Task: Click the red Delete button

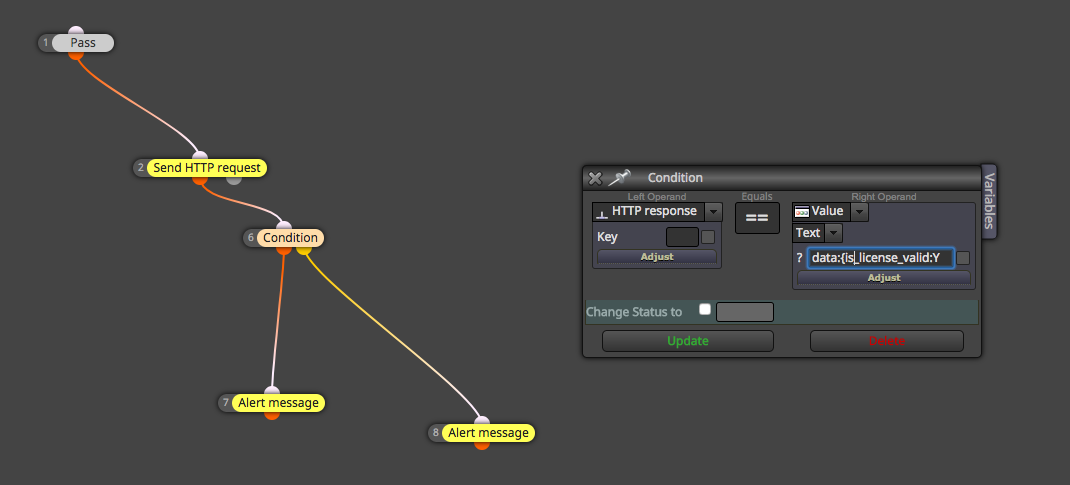Action: pos(886,341)
